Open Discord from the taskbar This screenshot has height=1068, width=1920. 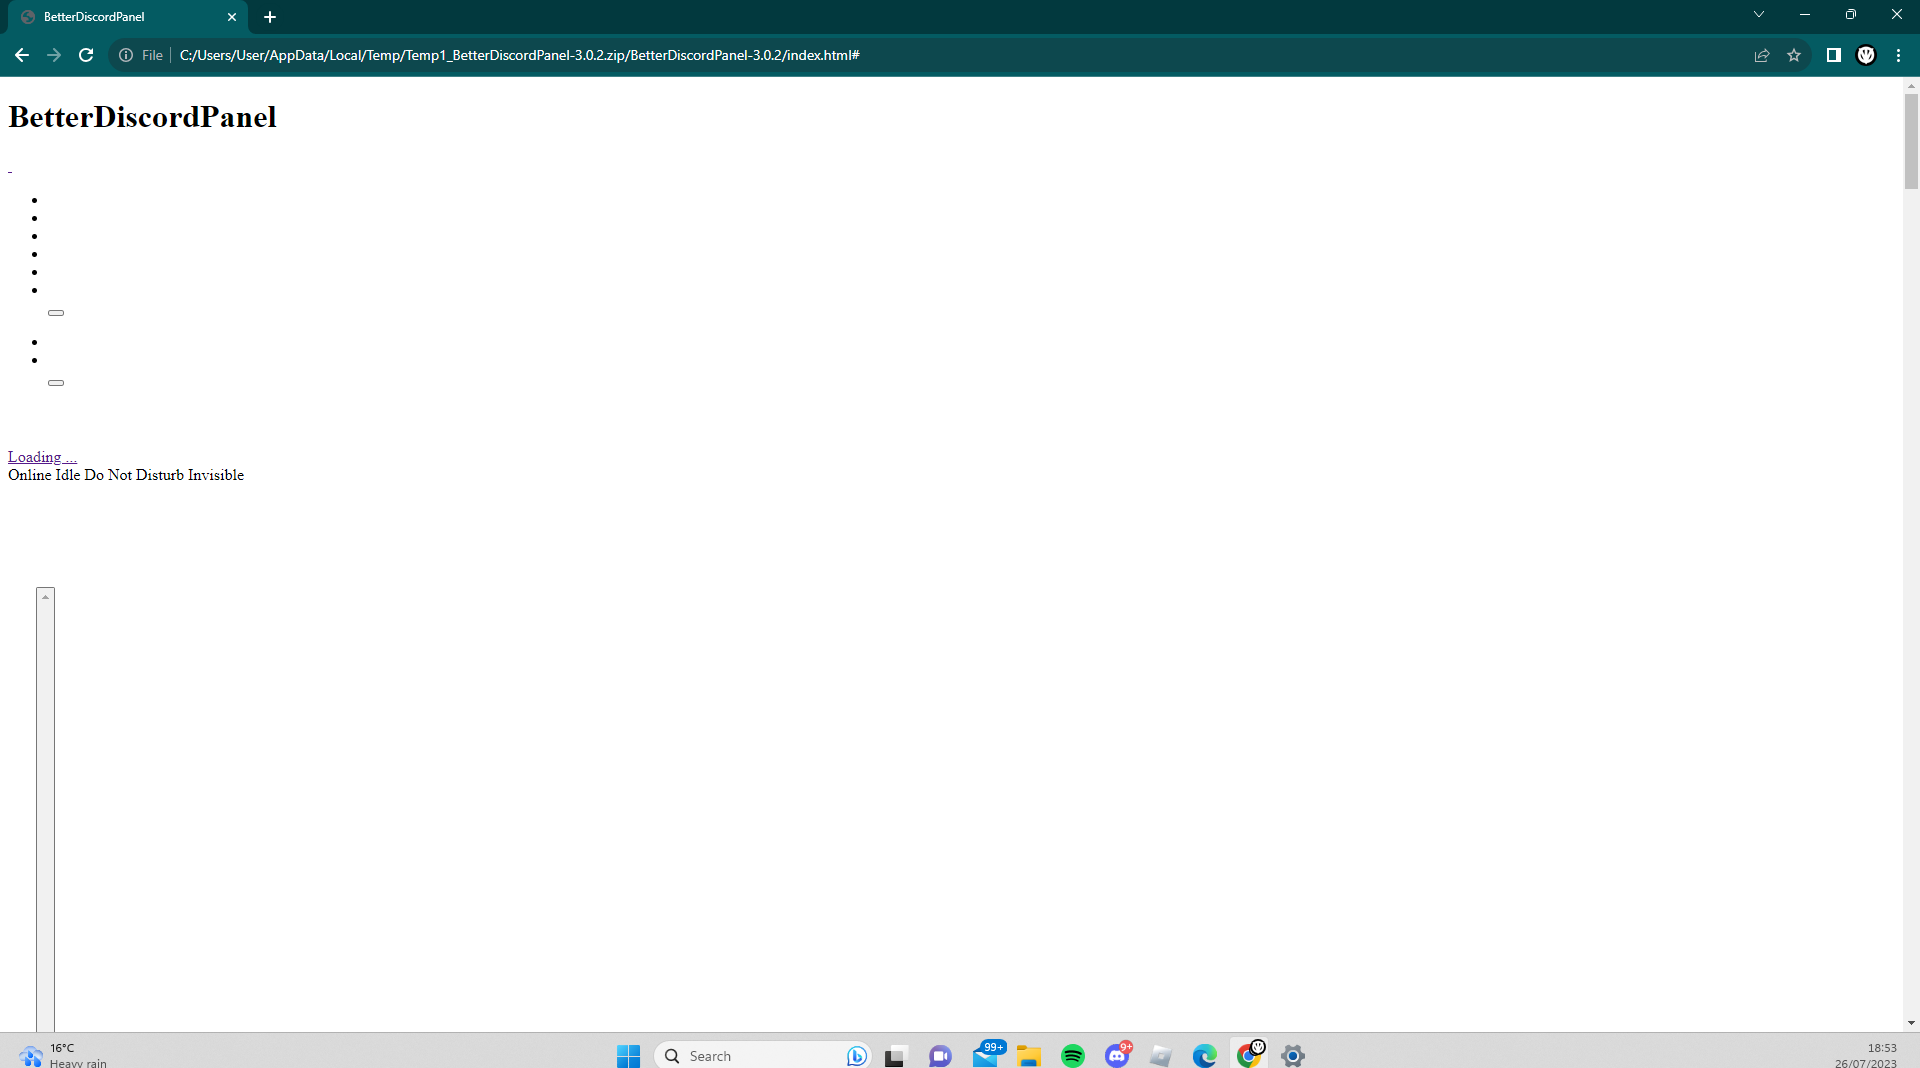pos(1117,1055)
